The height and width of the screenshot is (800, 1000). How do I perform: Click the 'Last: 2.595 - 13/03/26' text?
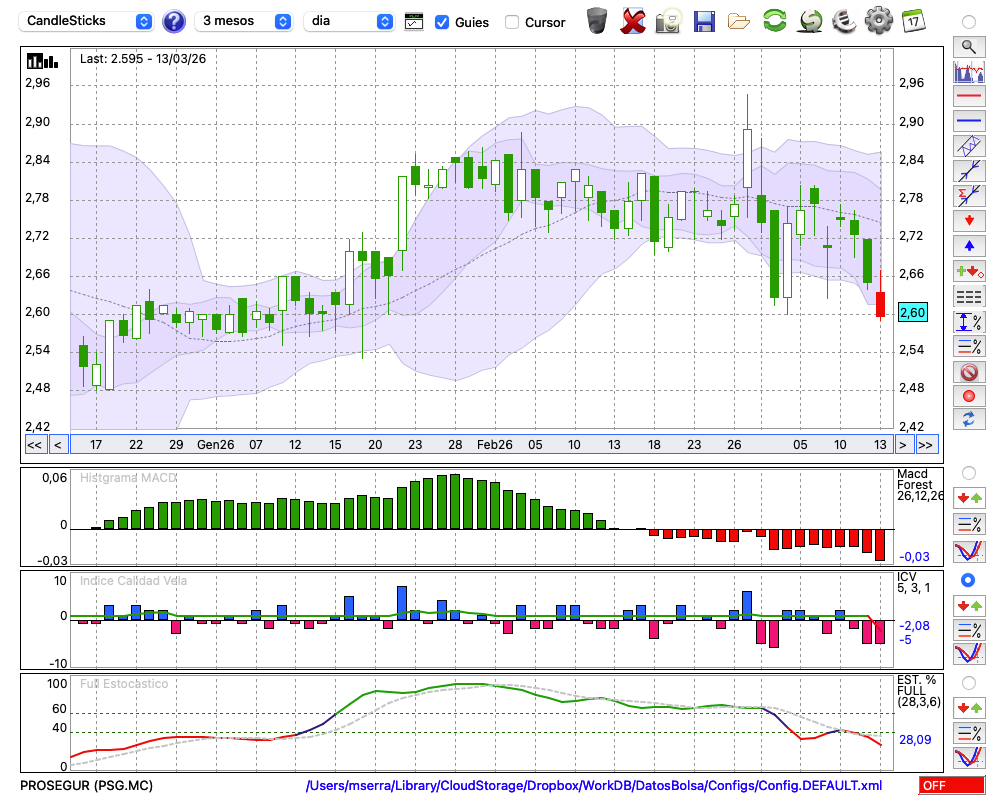point(143,59)
